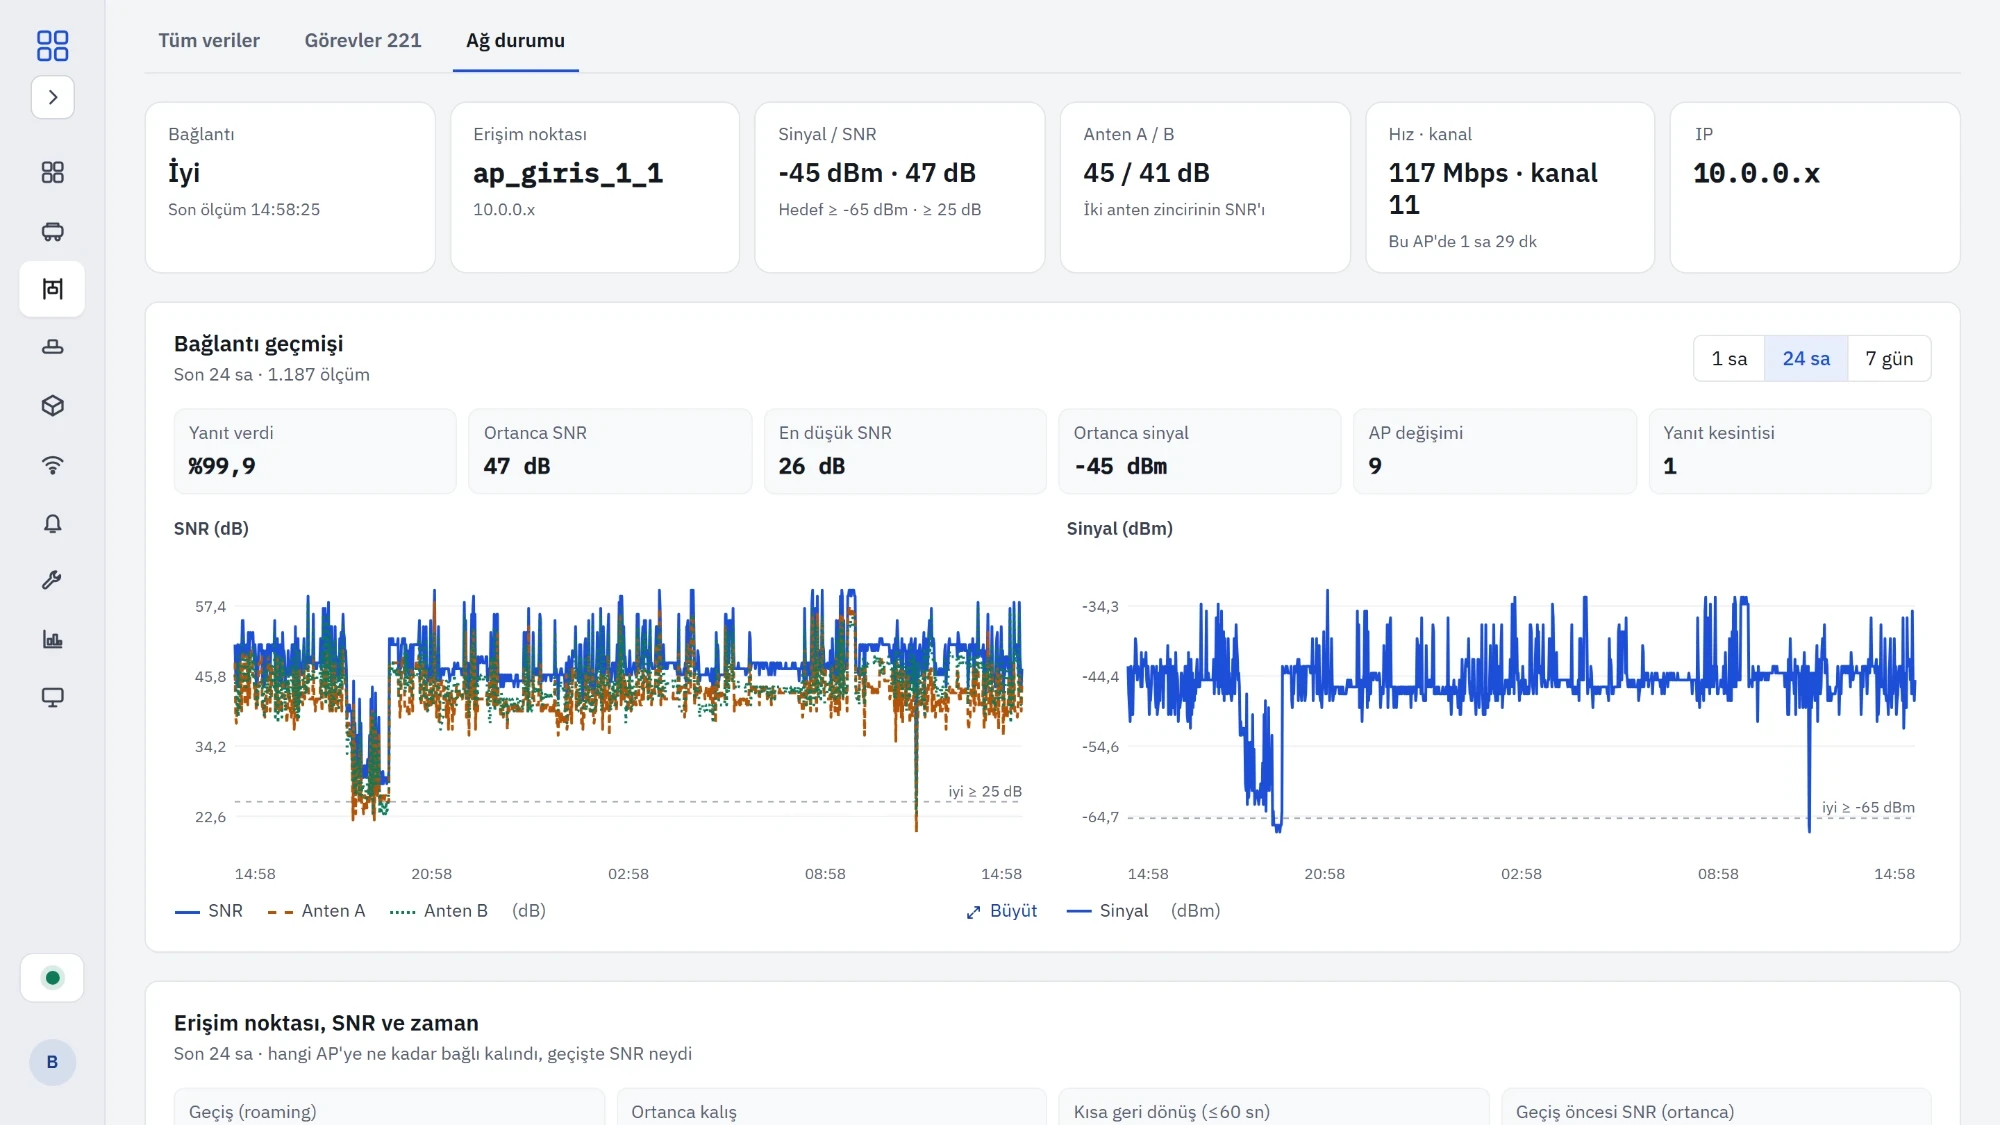Viewport: 2000px width, 1125px height.
Task: Select the highlighted robot/forklift sidebar icon
Action: [x=53, y=289]
